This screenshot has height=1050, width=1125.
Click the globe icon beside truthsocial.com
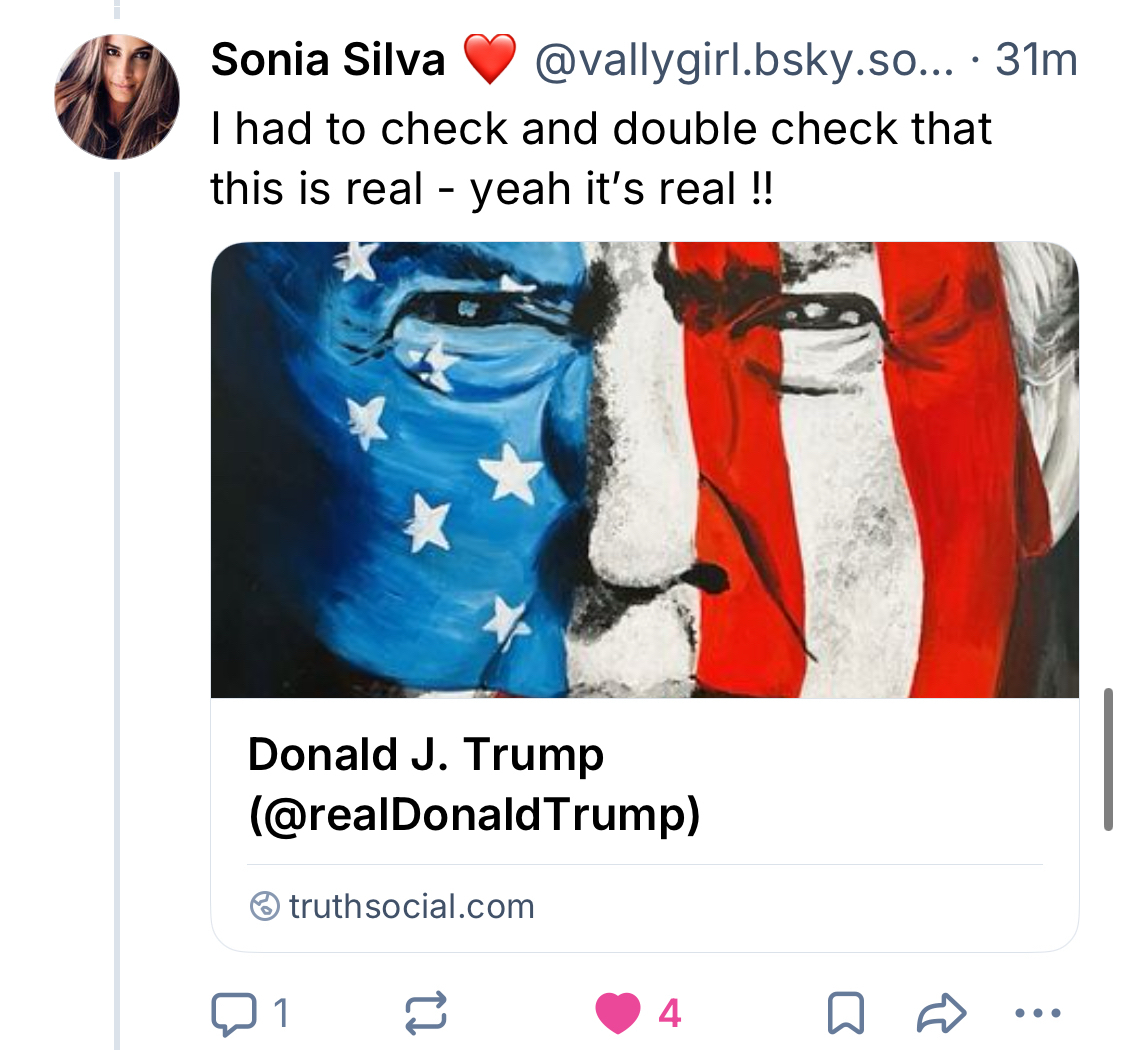point(264,906)
